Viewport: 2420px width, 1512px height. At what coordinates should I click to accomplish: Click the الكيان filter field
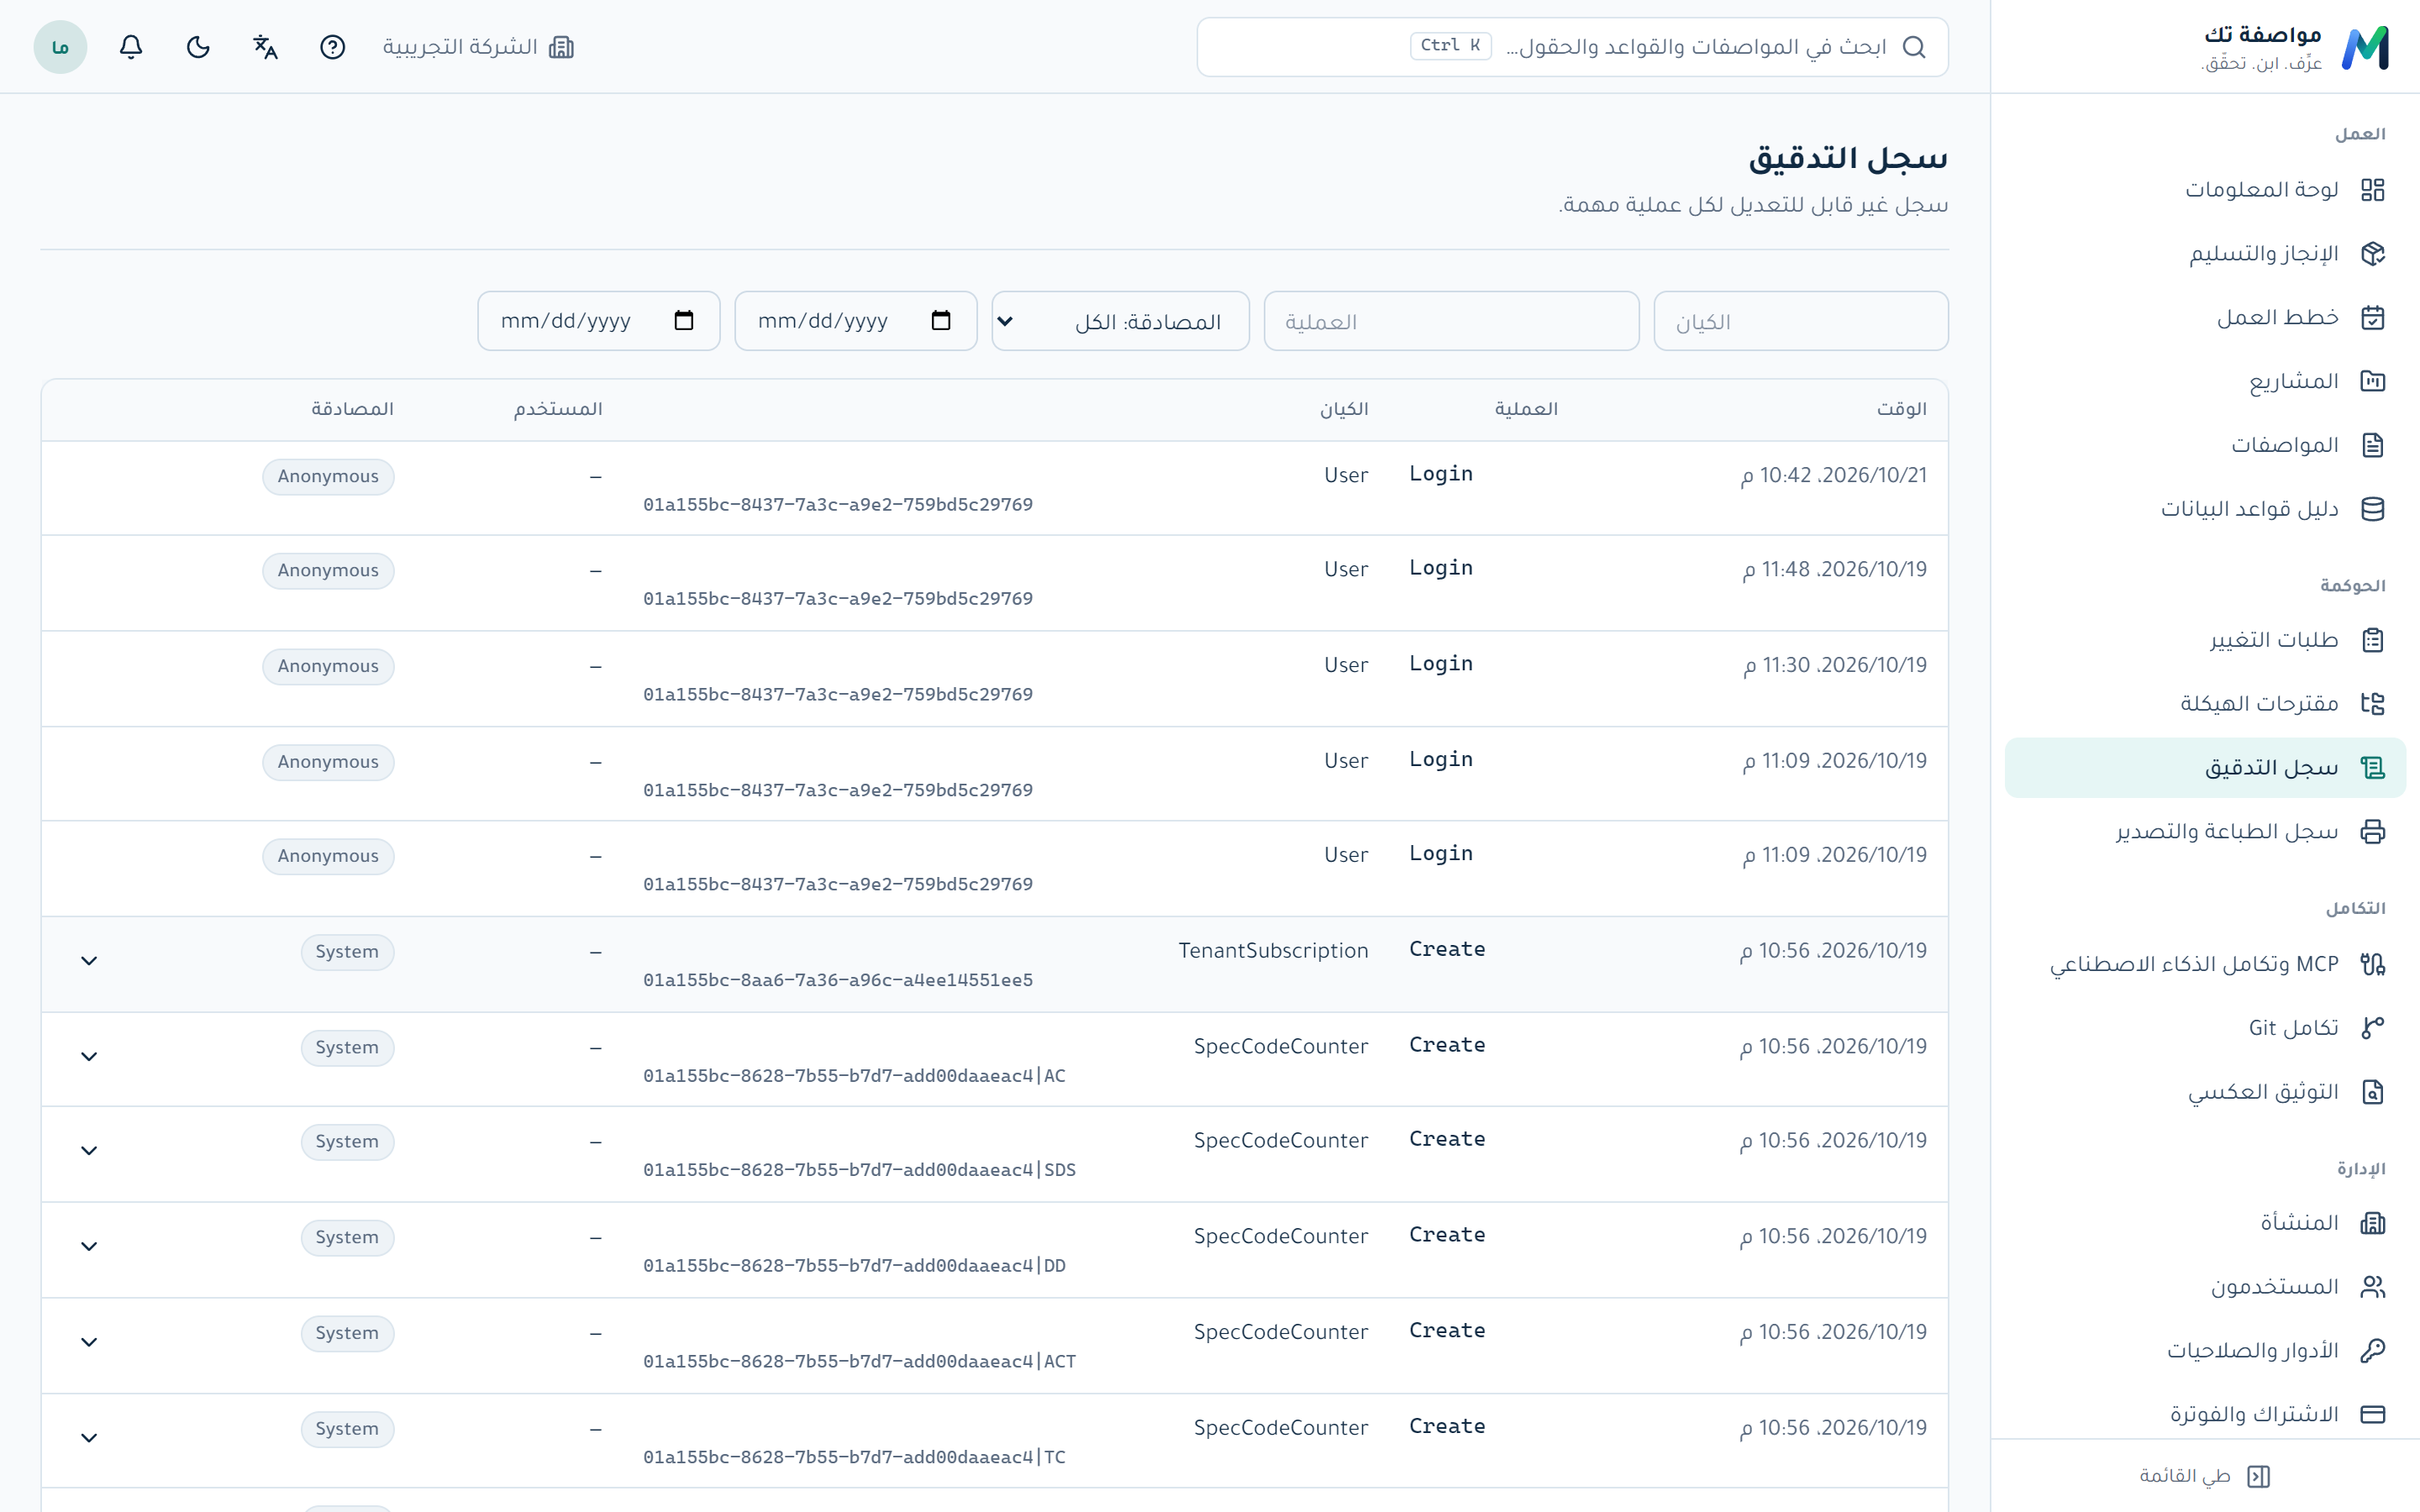[x=1801, y=322]
